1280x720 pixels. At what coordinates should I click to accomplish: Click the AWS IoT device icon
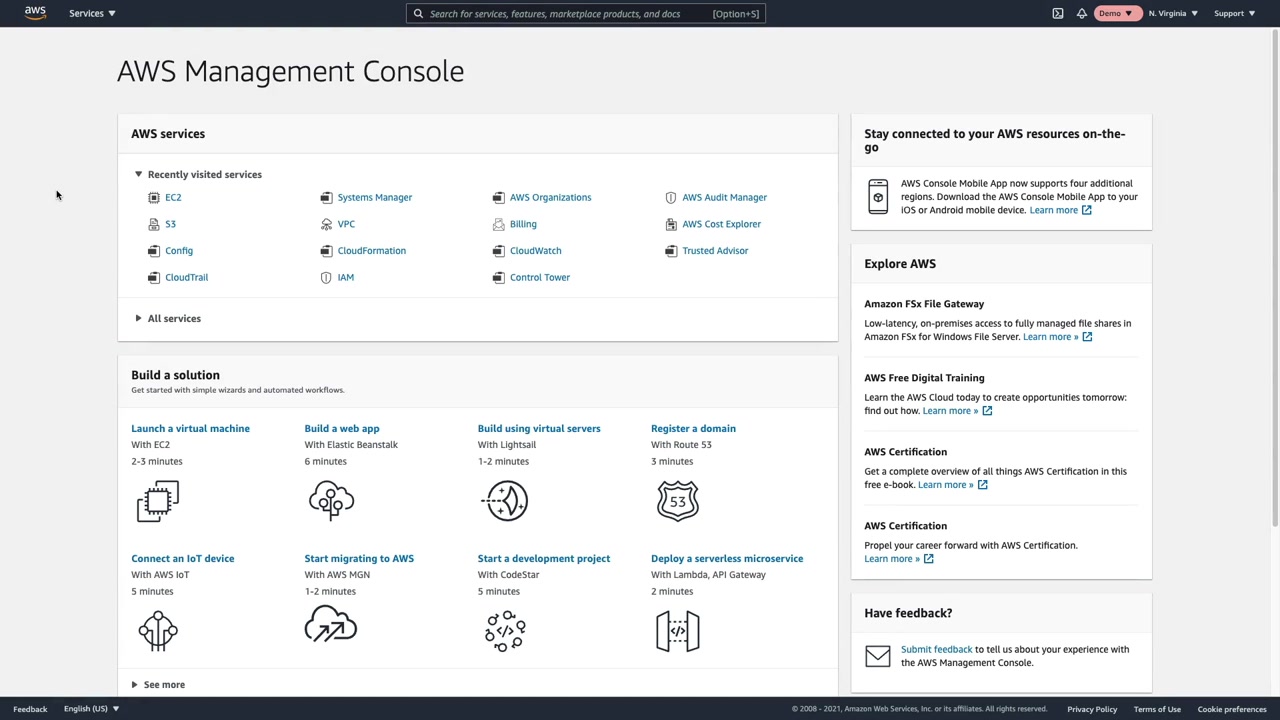(158, 631)
